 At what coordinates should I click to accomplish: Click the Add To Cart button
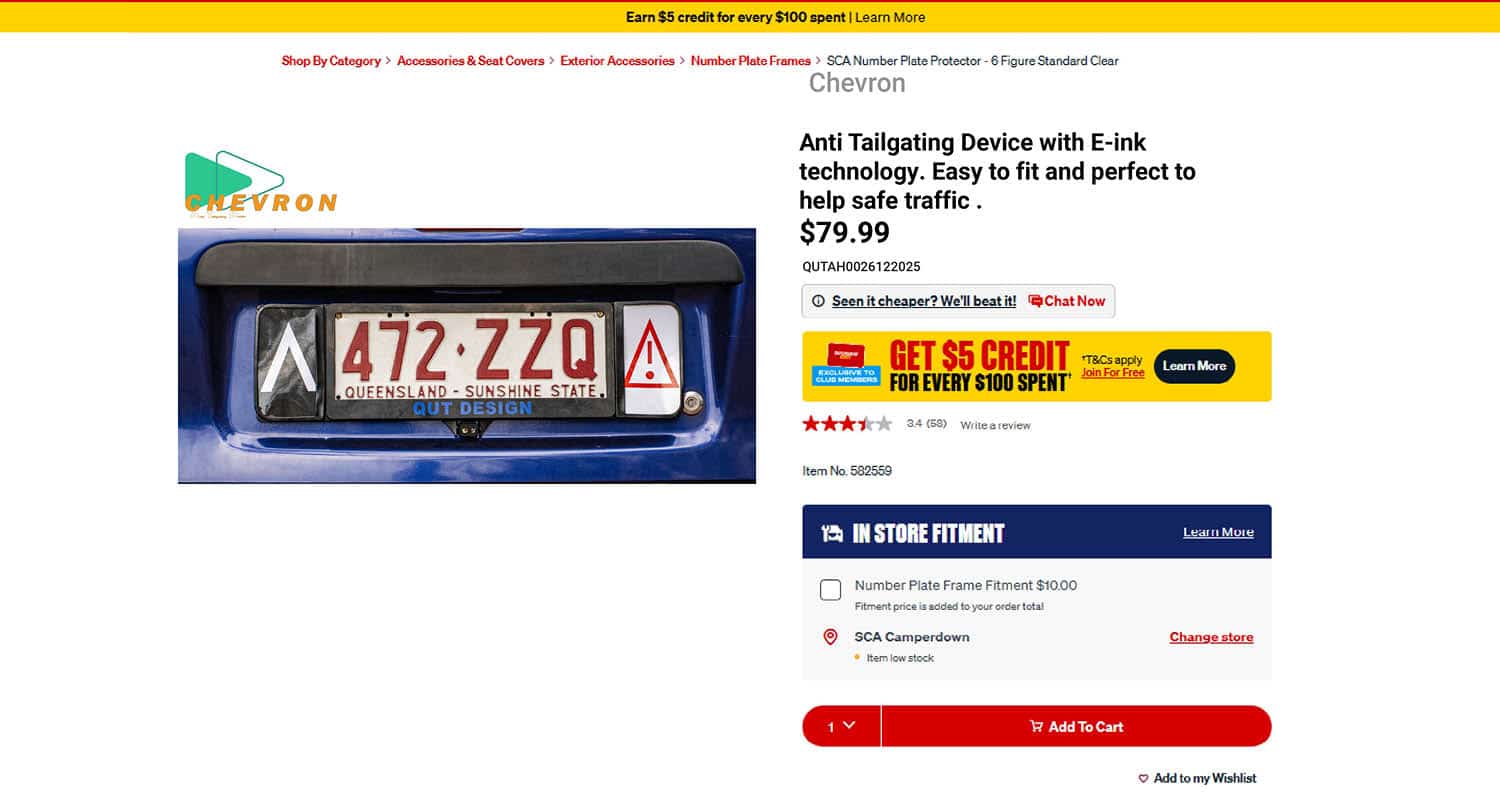click(1076, 726)
